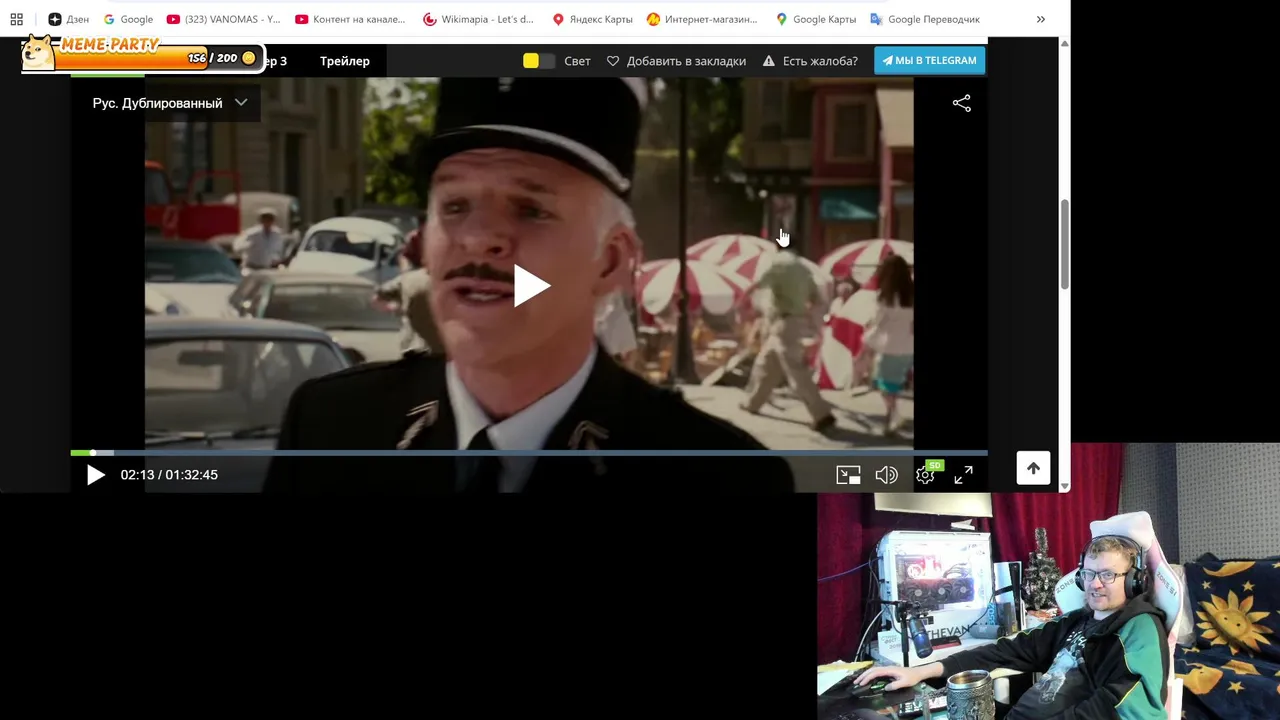Open player quality settings gear icon
1280x720 pixels.
coord(925,475)
